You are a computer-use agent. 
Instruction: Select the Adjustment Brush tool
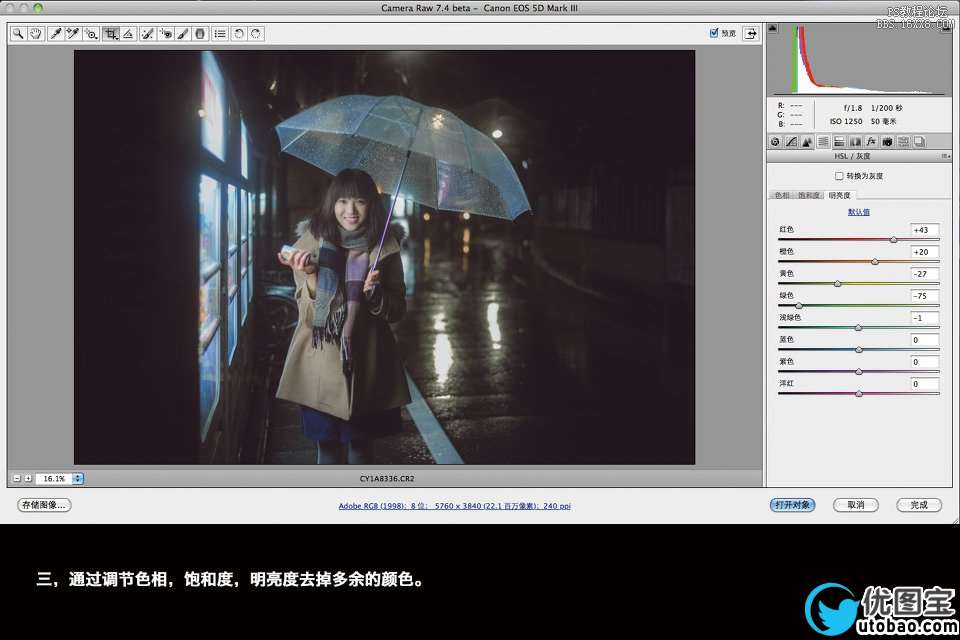(x=182, y=34)
